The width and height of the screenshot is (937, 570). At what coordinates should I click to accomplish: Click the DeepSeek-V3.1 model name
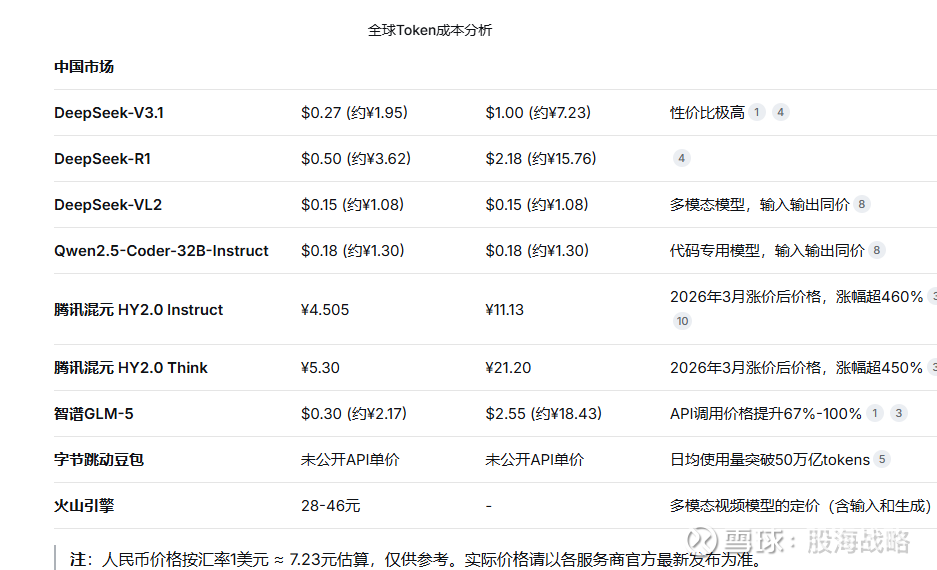(109, 113)
